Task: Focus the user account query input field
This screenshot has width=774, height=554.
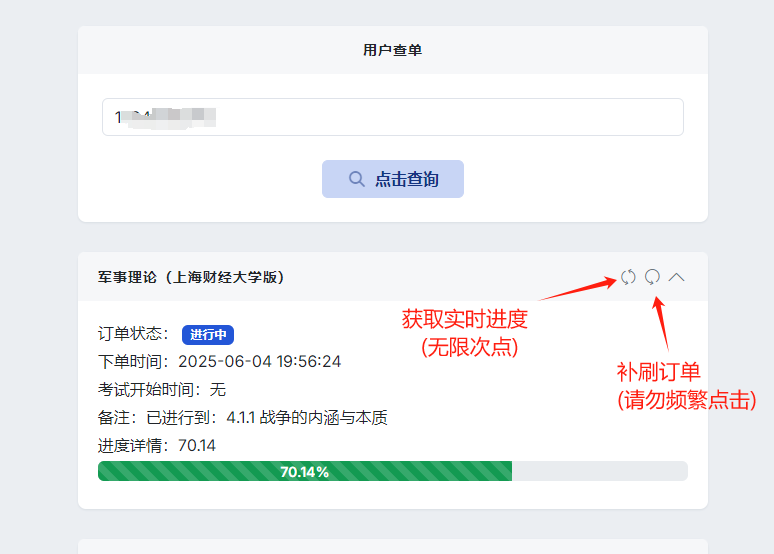Action: coord(392,117)
